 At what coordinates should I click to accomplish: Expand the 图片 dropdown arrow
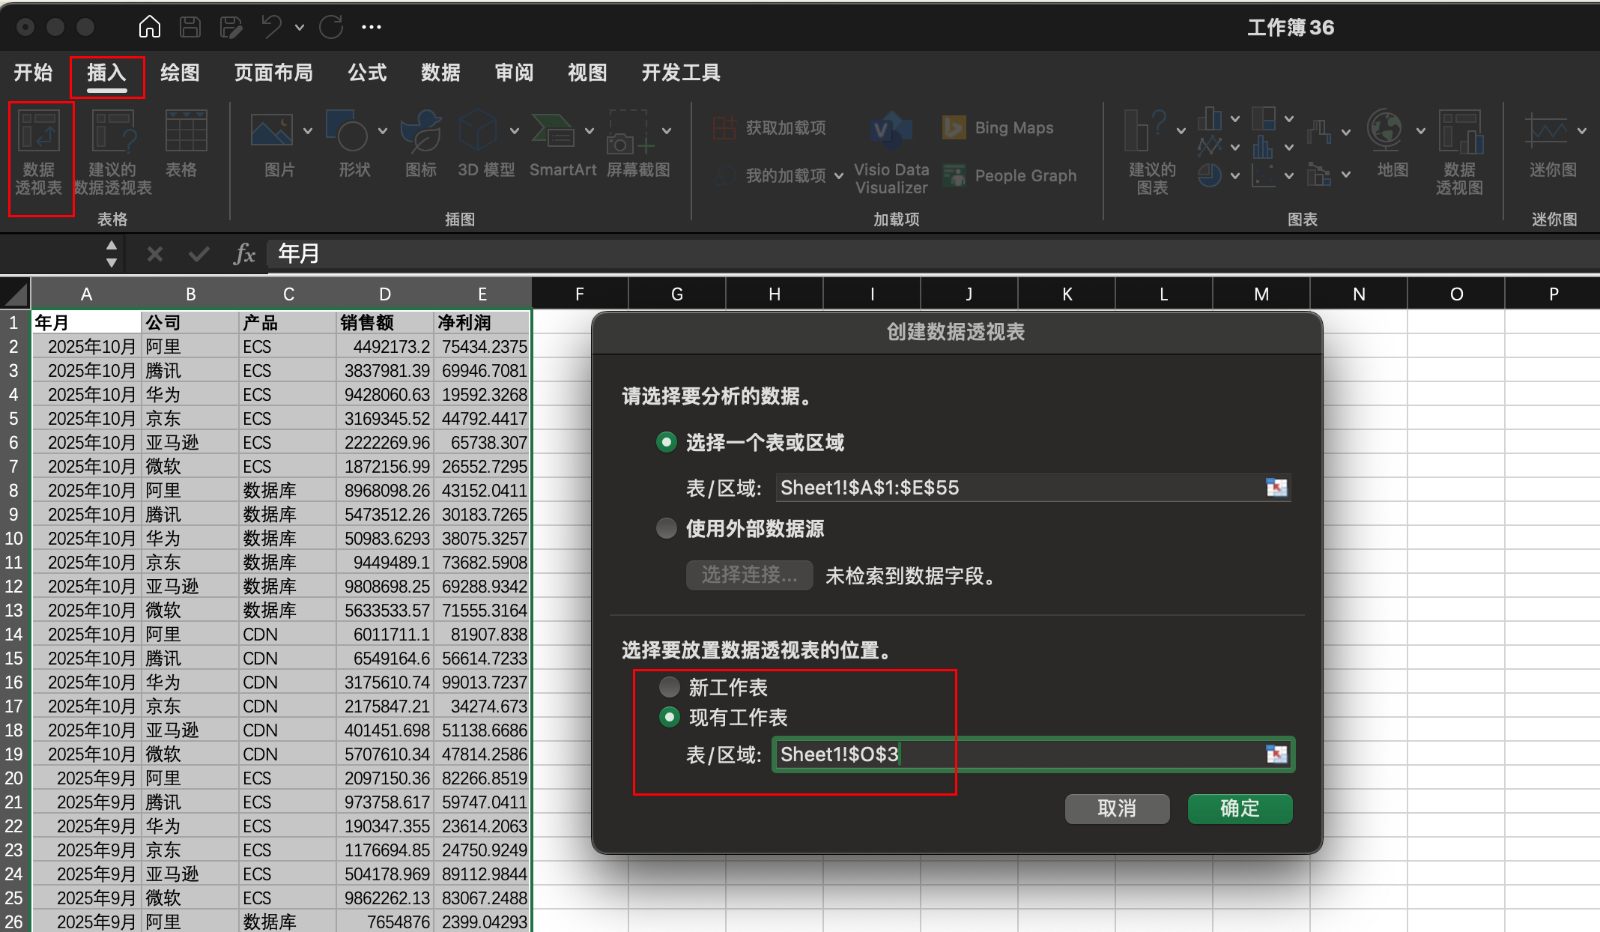click(308, 131)
